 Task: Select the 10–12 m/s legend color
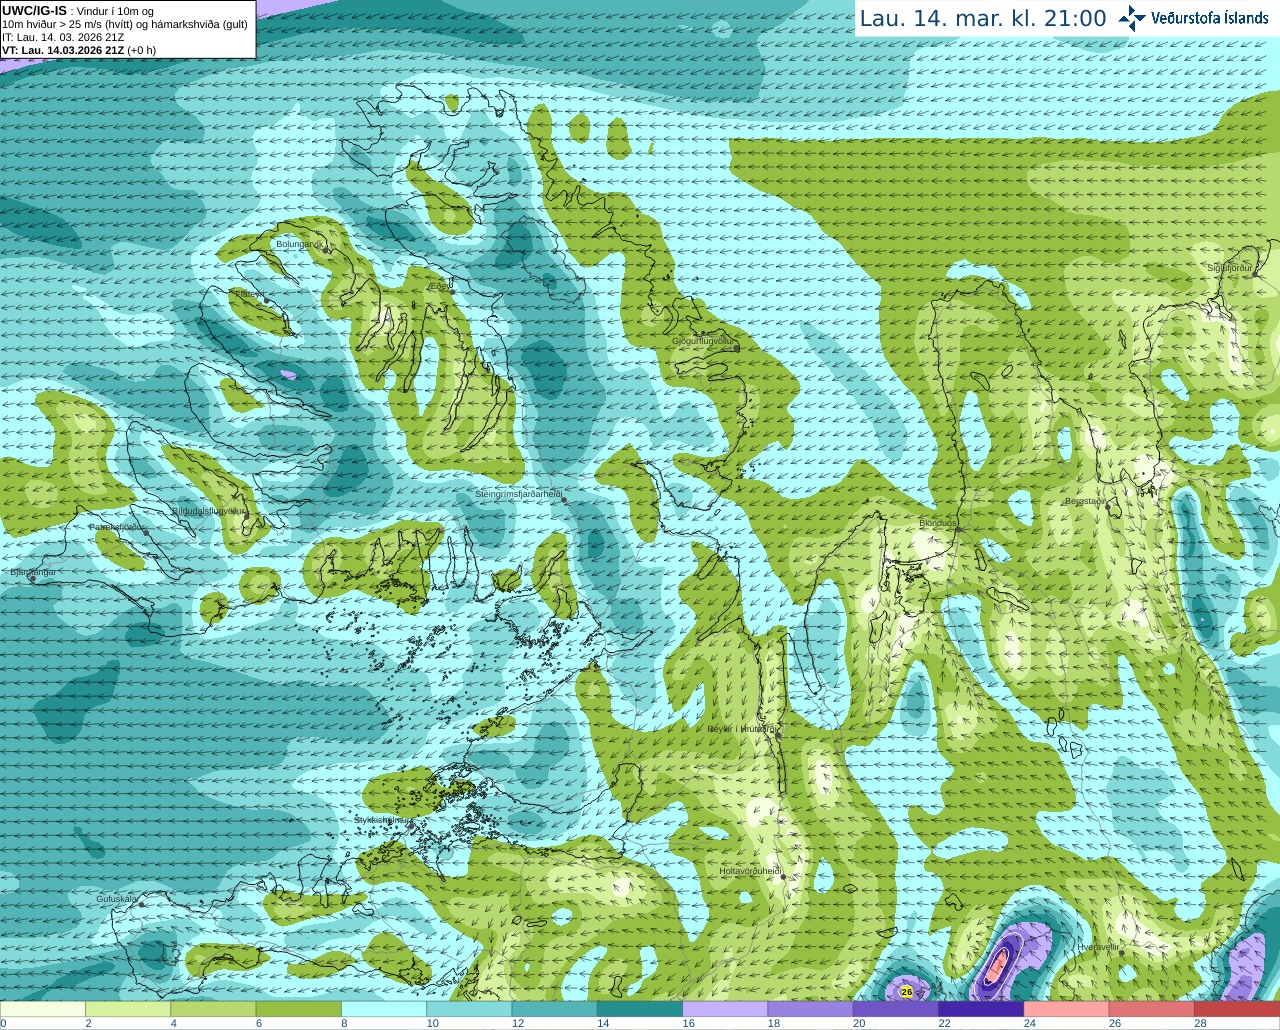tap(469, 1009)
